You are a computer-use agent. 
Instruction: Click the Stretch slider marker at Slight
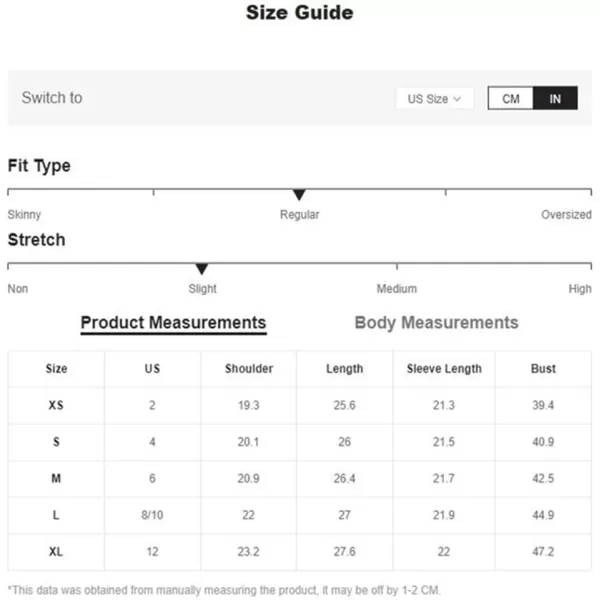(x=202, y=269)
